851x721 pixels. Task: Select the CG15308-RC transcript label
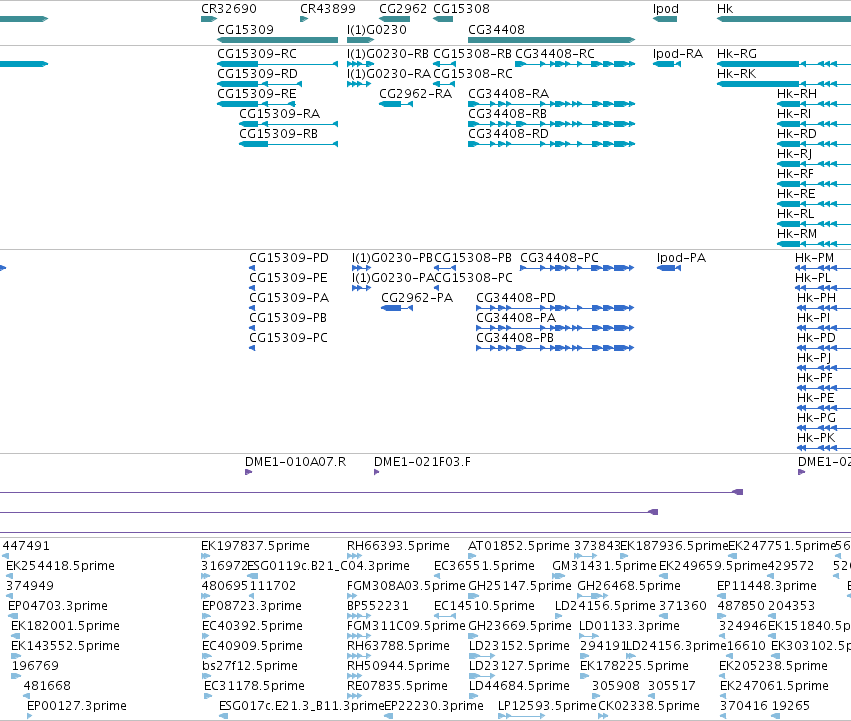tap(473, 74)
